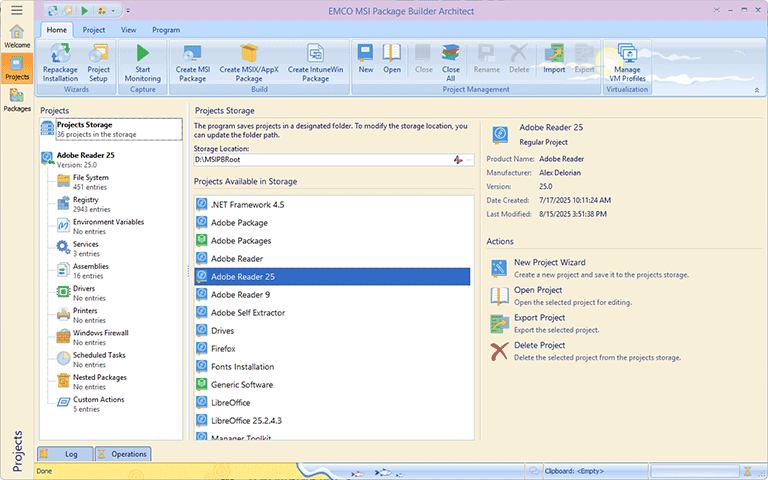Switch to the View ribbon tab
The width and height of the screenshot is (768, 480).
point(128,30)
